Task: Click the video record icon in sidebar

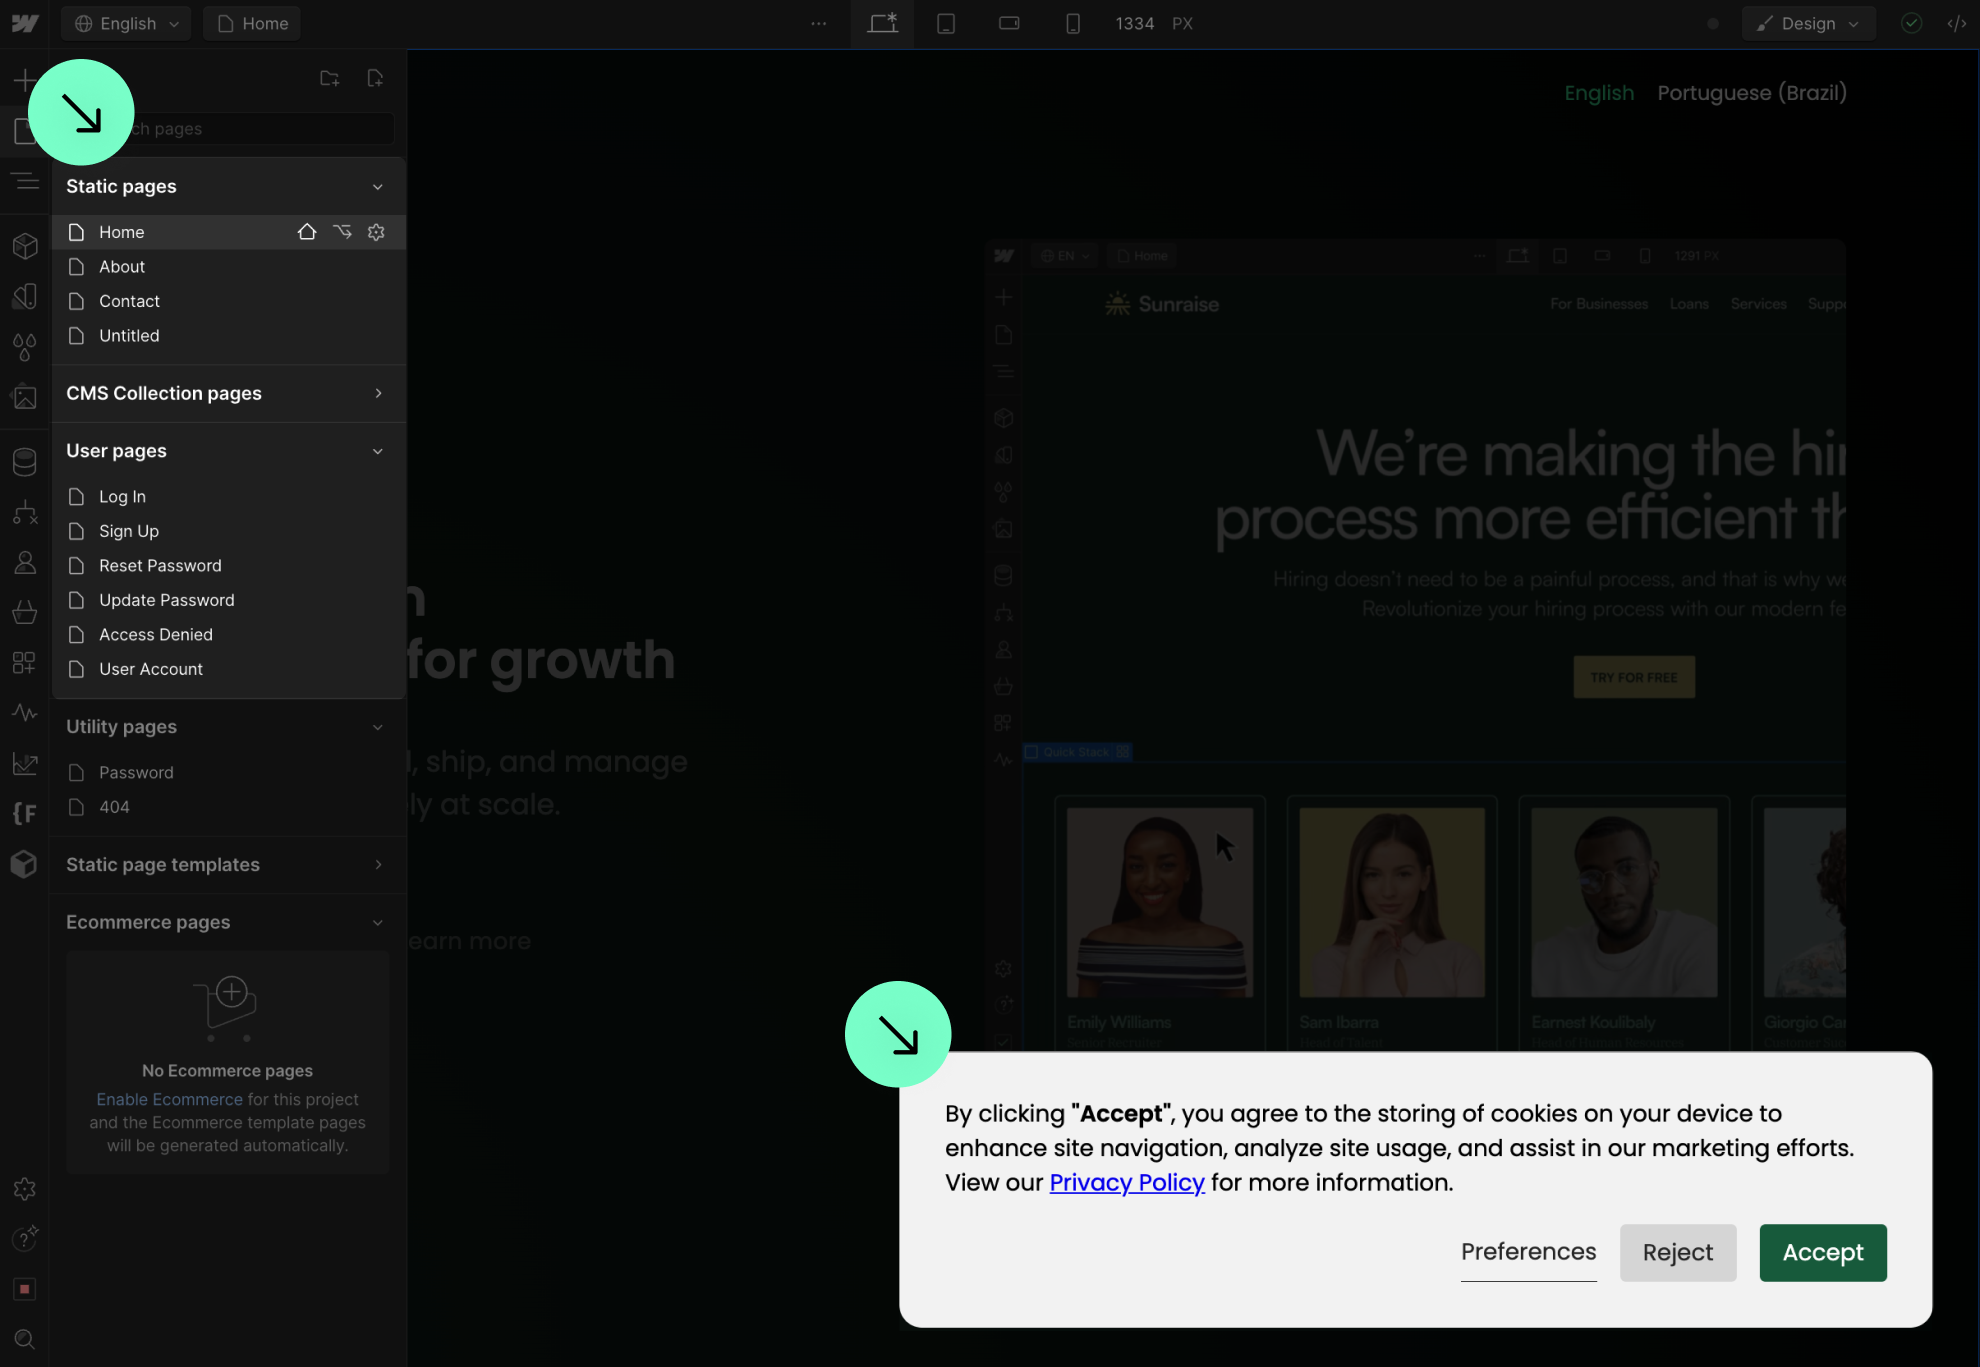Action: [25, 1289]
